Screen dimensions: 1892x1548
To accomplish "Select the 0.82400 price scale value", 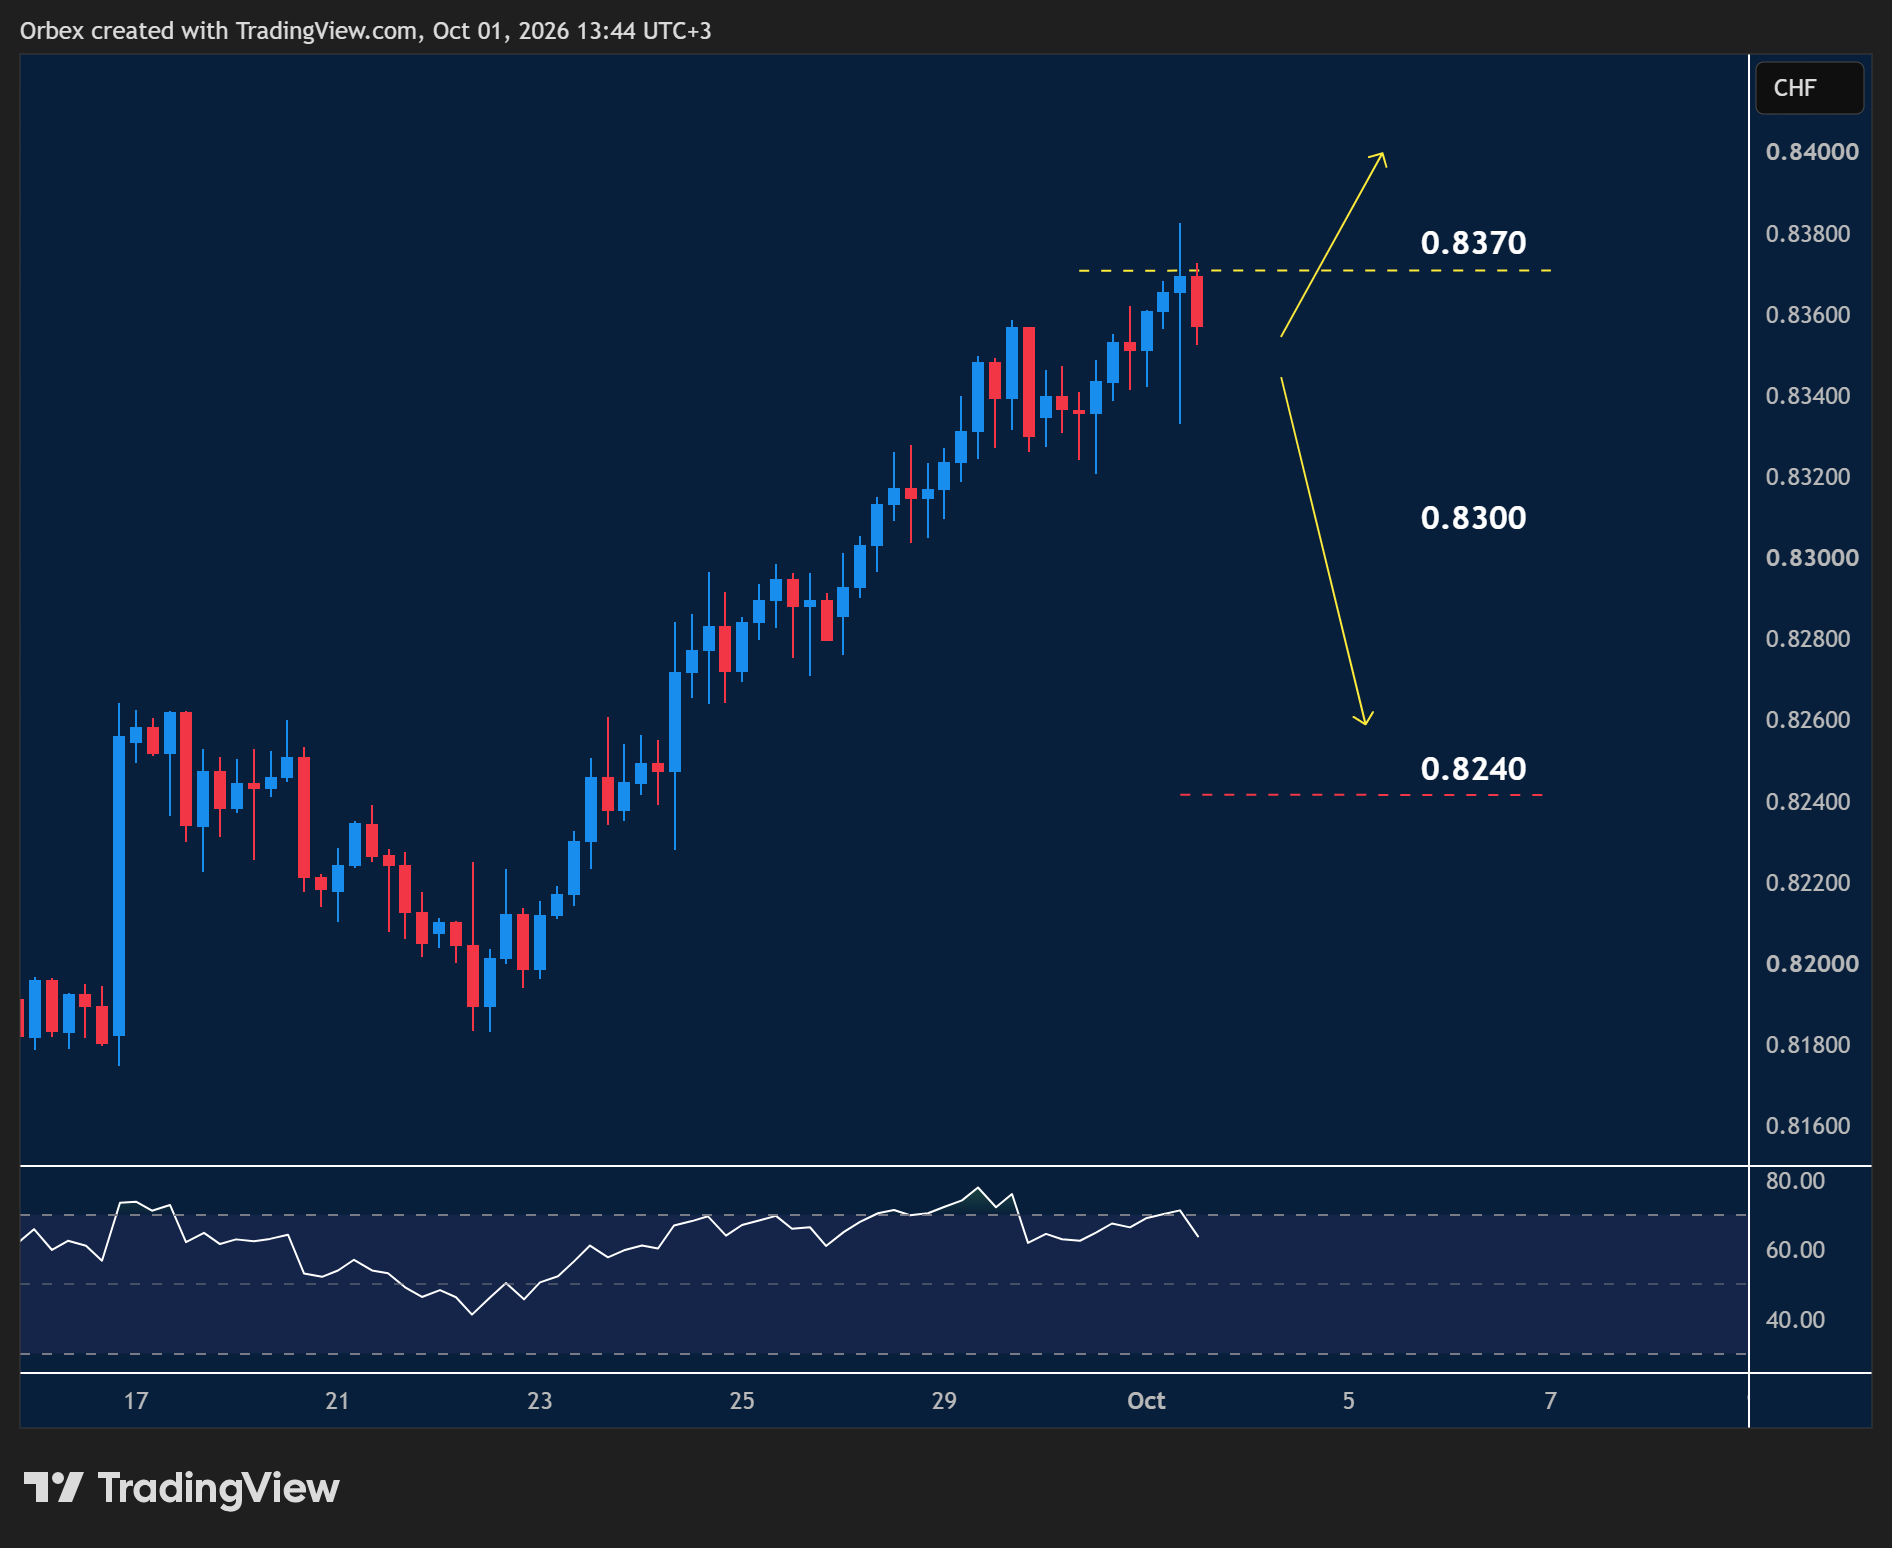I will click(x=1808, y=802).
